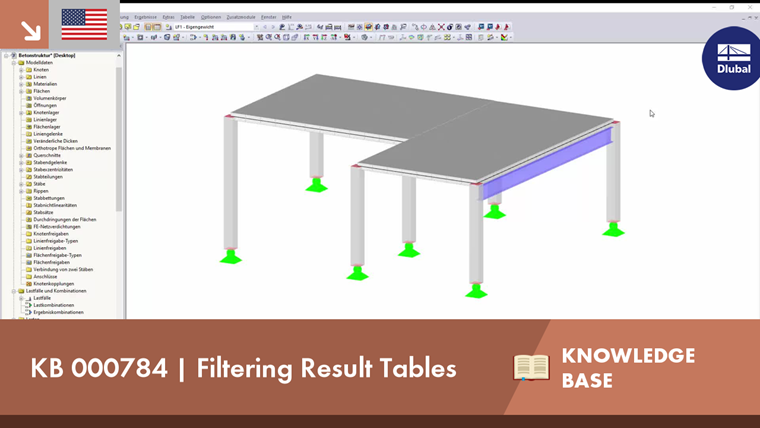Select Verbindung von zwei Stäben

[x=63, y=269]
